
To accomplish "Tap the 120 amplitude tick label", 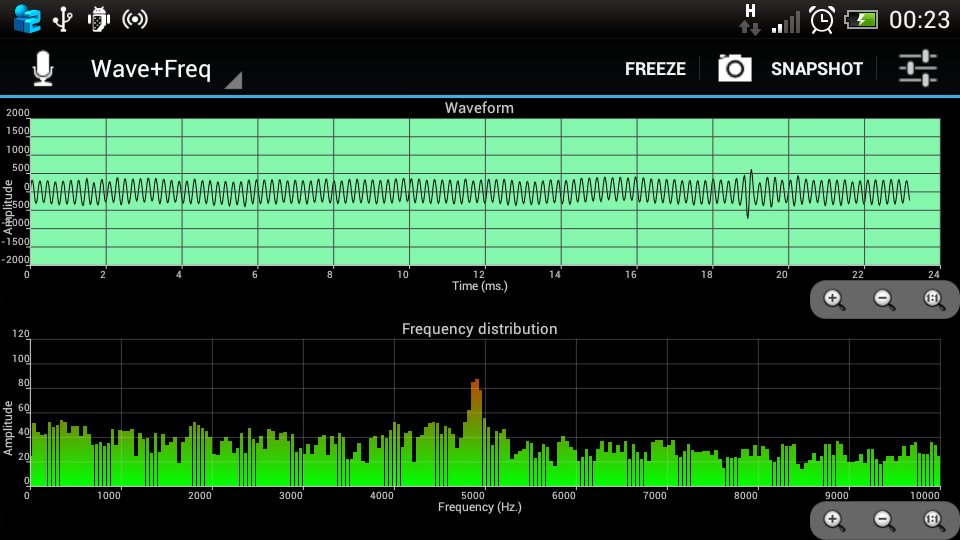I will pyautogui.click(x=21, y=334).
